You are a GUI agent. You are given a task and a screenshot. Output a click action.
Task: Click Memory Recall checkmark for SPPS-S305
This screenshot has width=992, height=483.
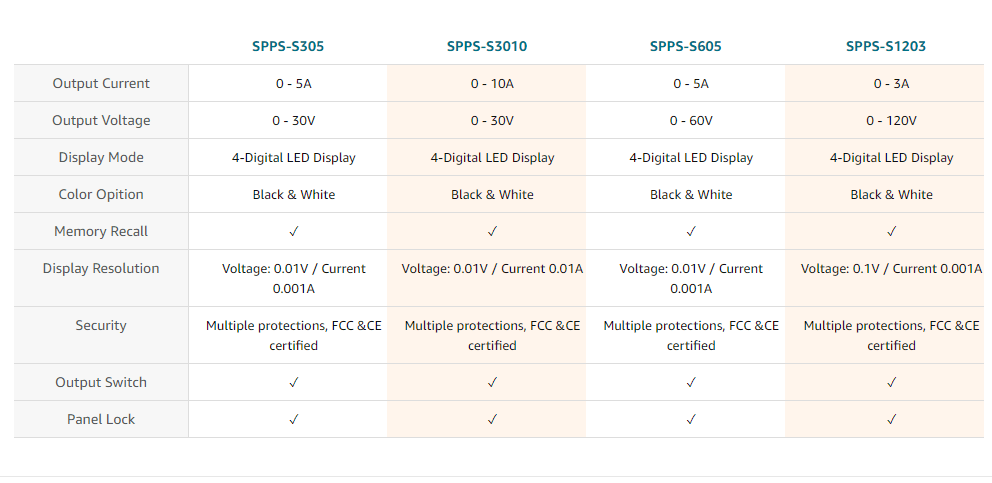(x=294, y=231)
